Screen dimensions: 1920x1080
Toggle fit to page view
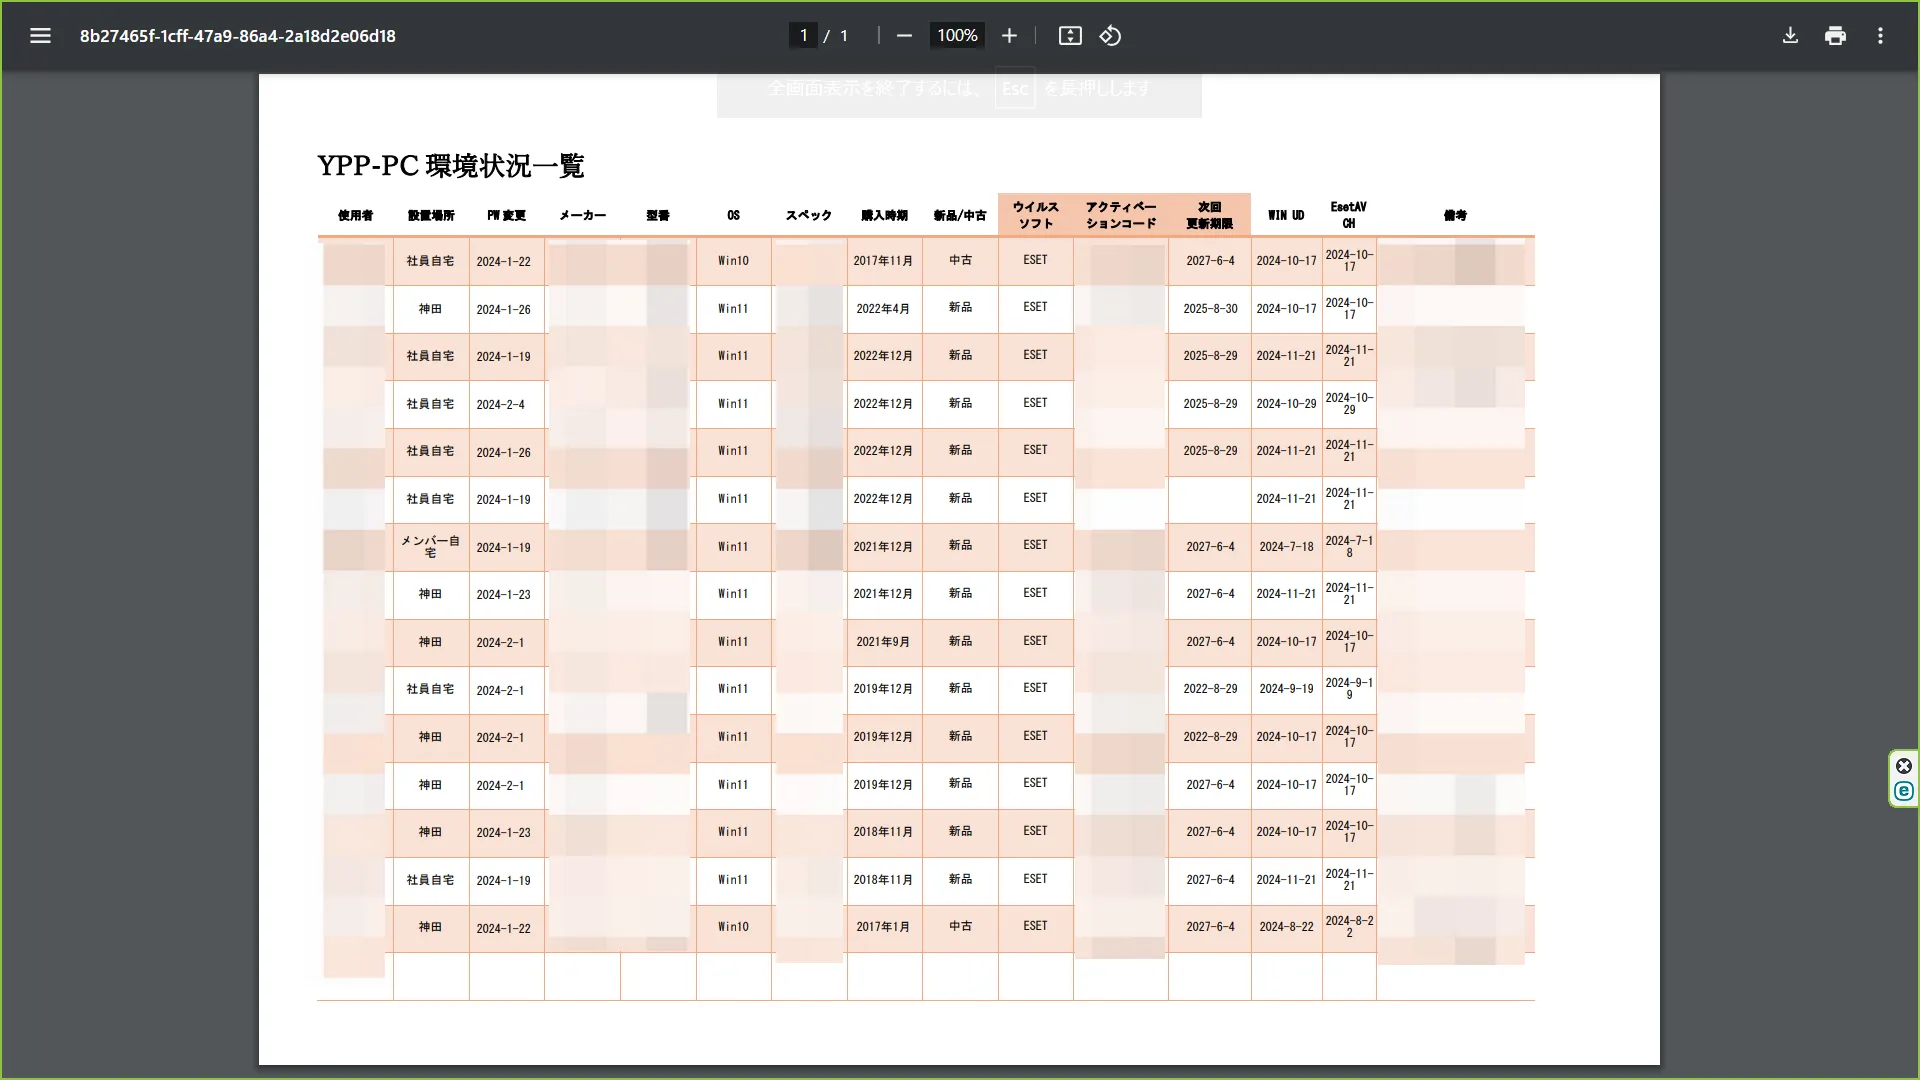click(x=1070, y=36)
